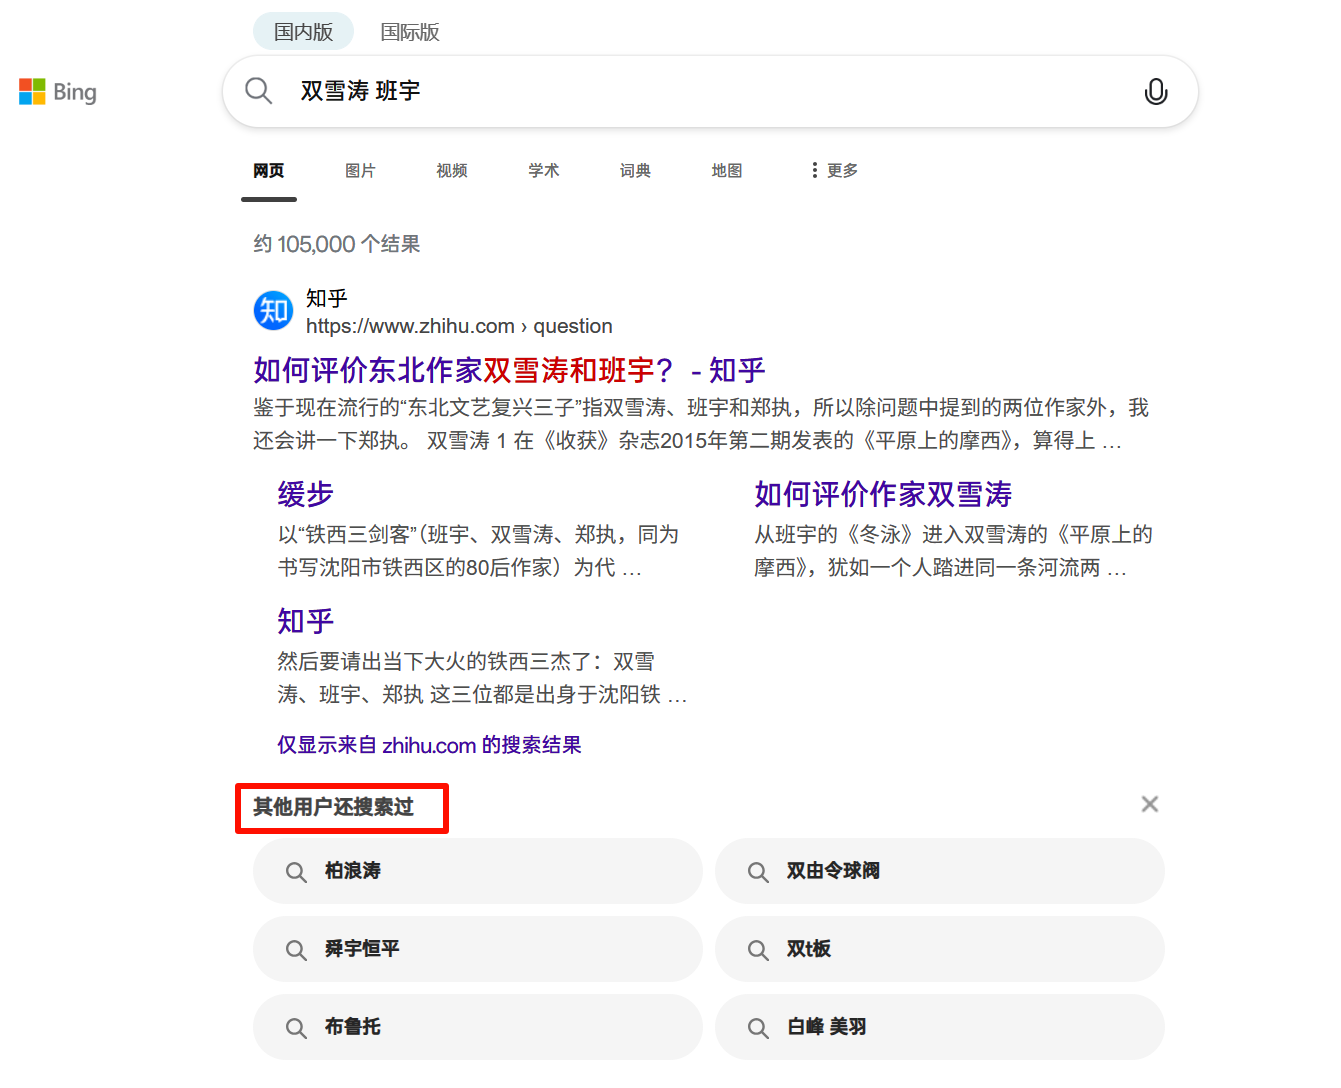Search the related suggestion 双t板
1341x1088 pixels.
point(939,949)
